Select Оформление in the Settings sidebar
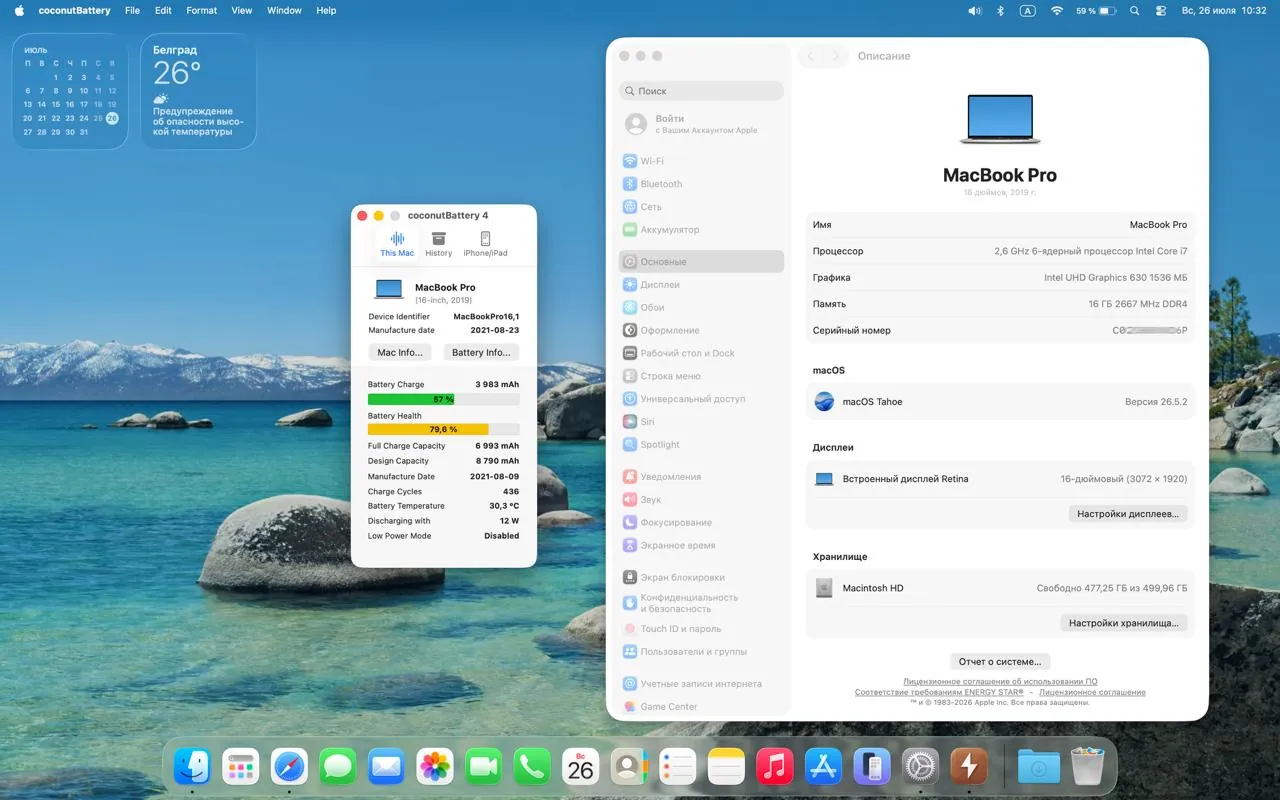 point(701,331)
